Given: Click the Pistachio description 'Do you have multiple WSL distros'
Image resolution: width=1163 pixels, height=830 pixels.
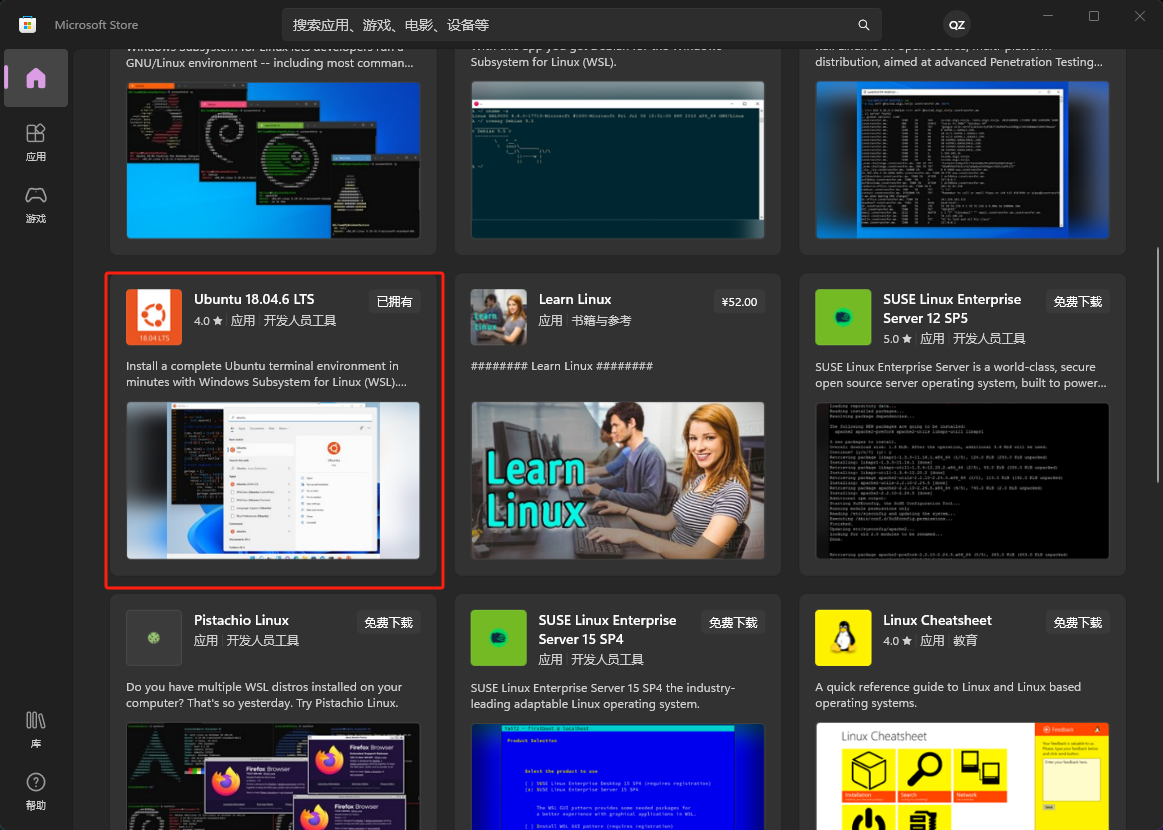Looking at the screenshot, I should [x=263, y=695].
